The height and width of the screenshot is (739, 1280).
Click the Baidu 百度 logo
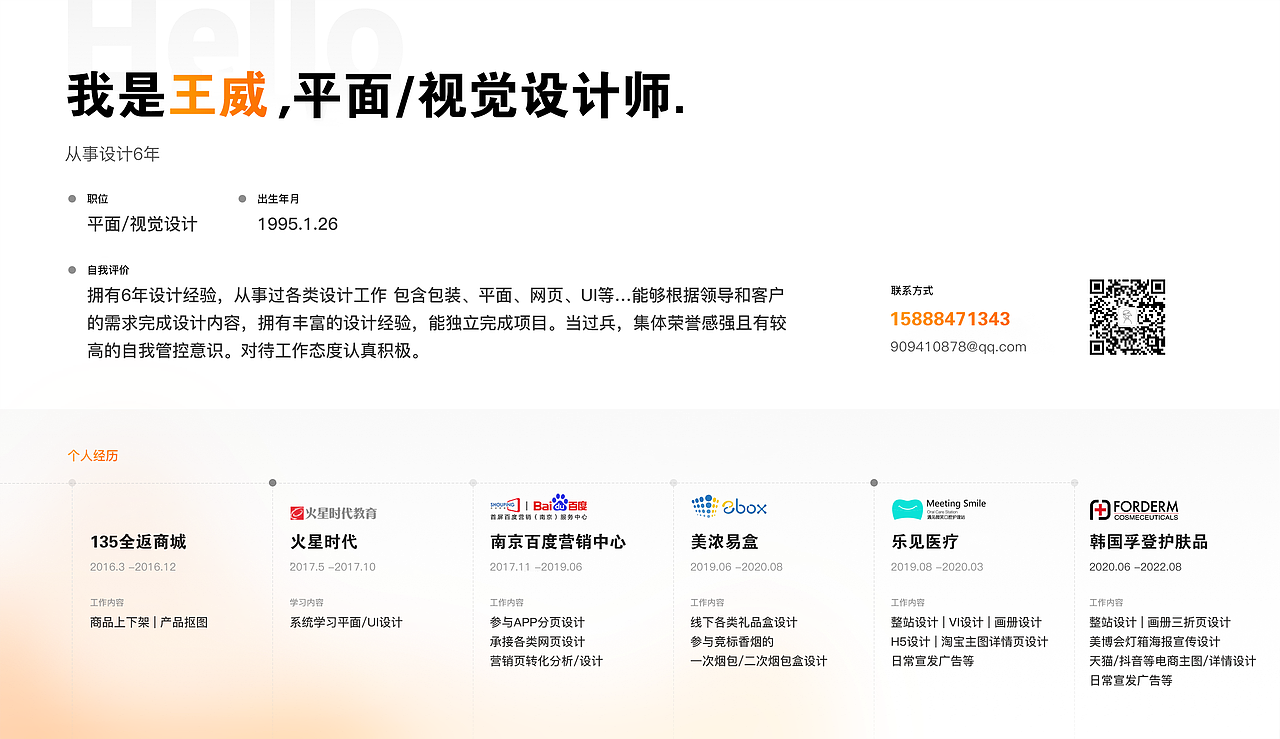tap(539, 507)
